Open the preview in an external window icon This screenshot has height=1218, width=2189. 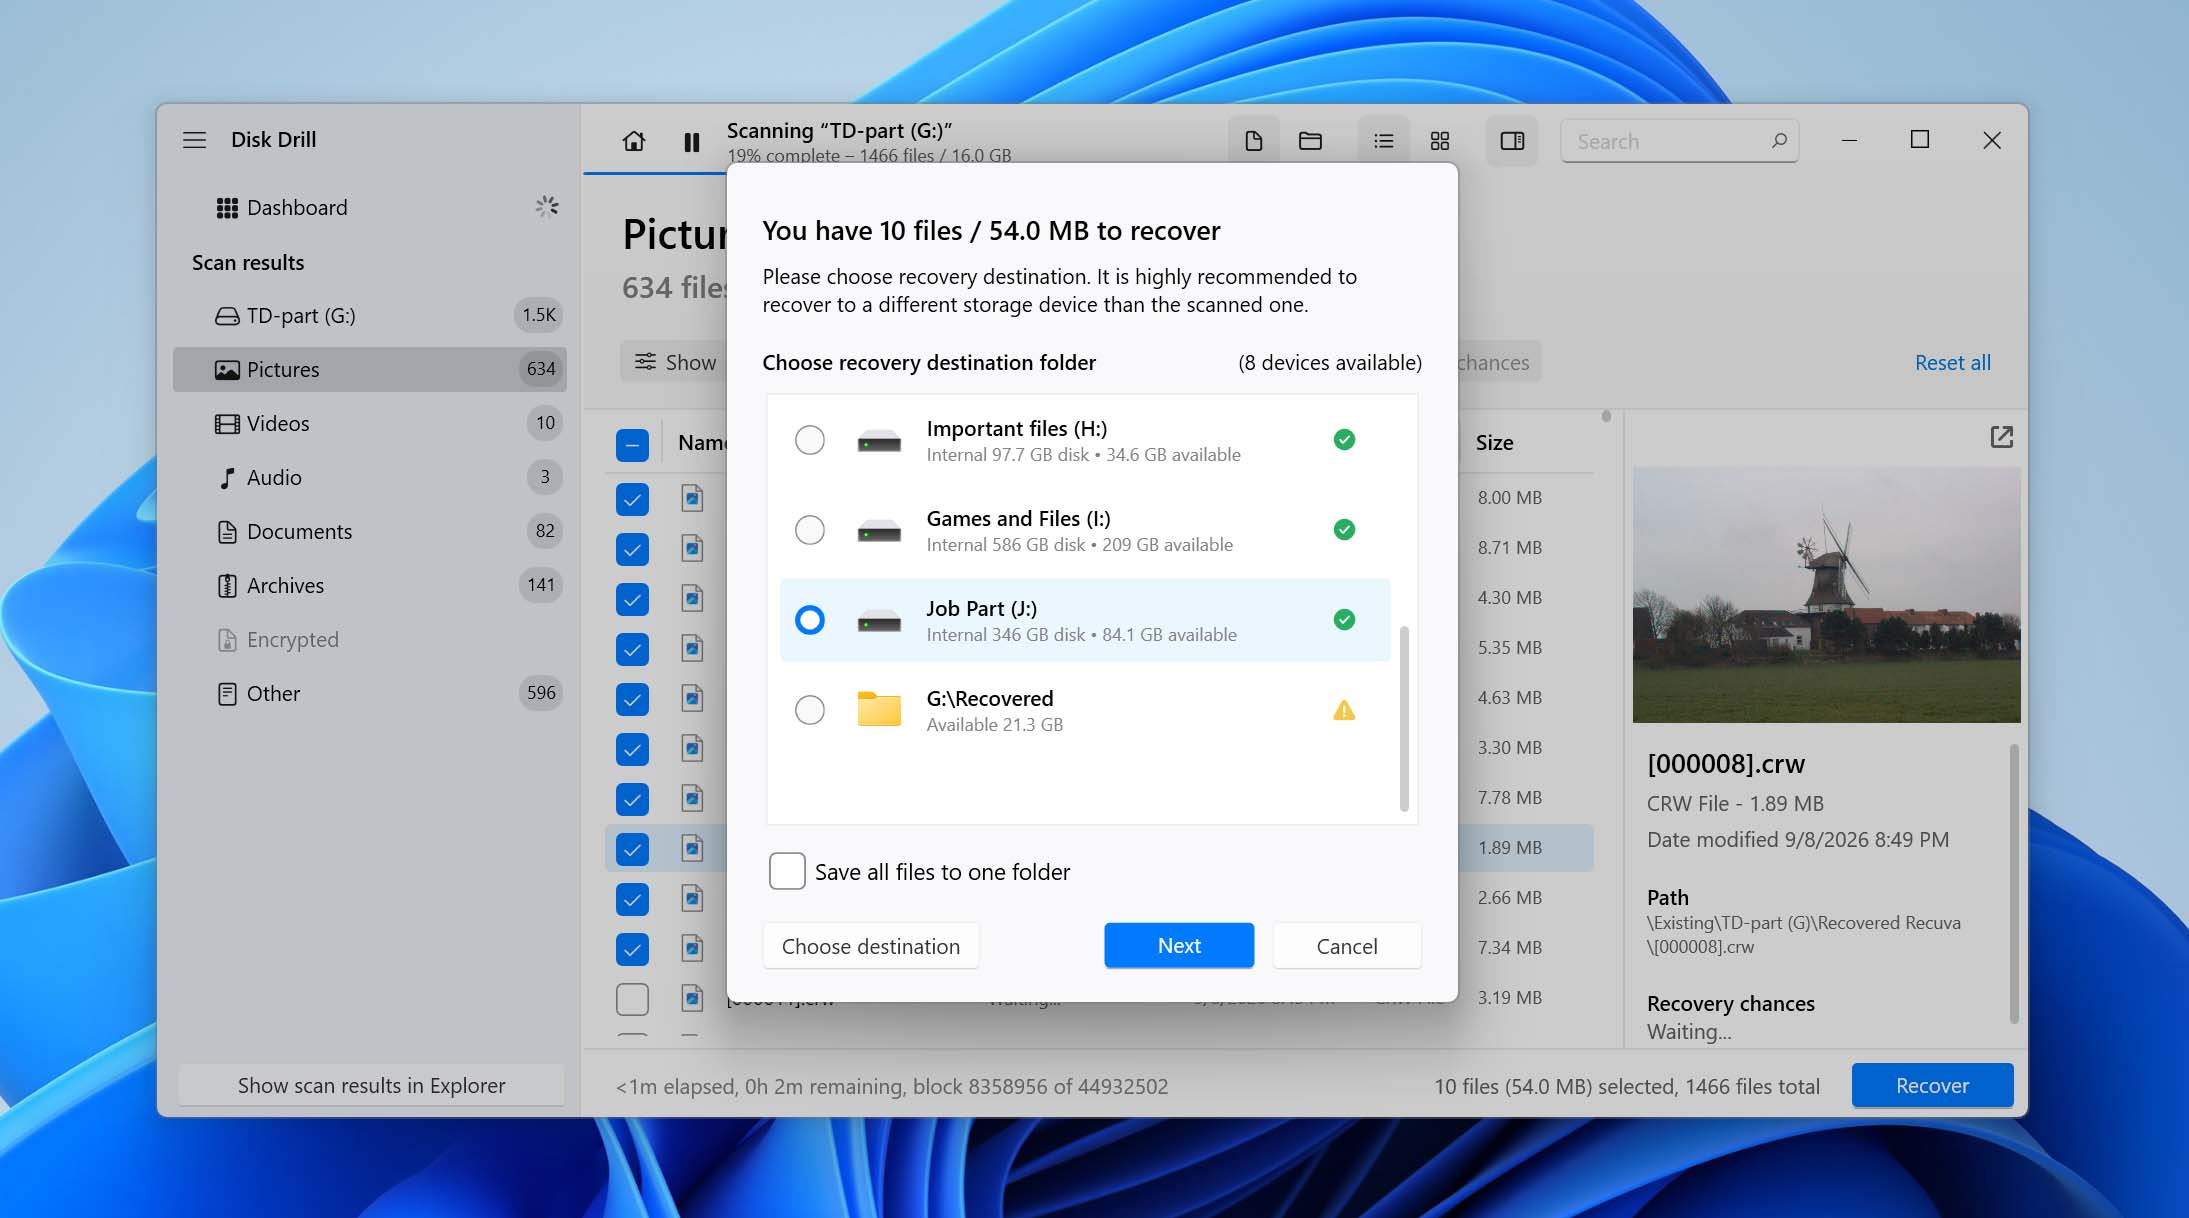click(x=2001, y=437)
